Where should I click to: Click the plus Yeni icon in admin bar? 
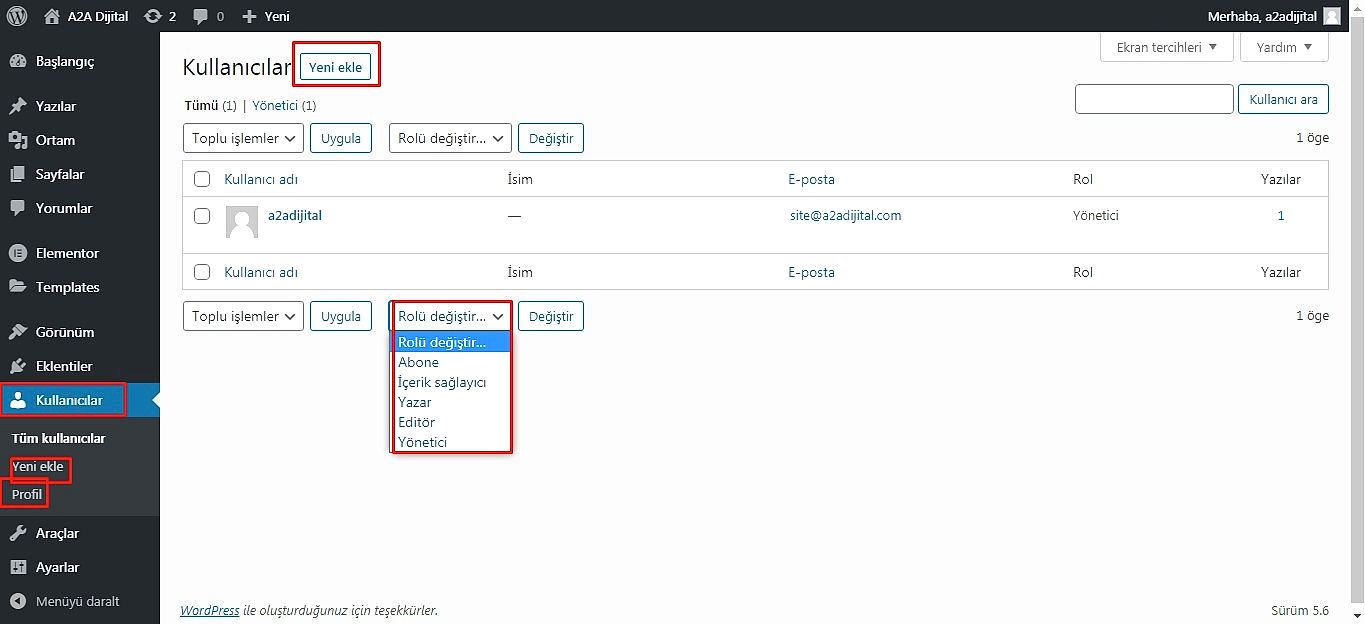[x=250, y=16]
